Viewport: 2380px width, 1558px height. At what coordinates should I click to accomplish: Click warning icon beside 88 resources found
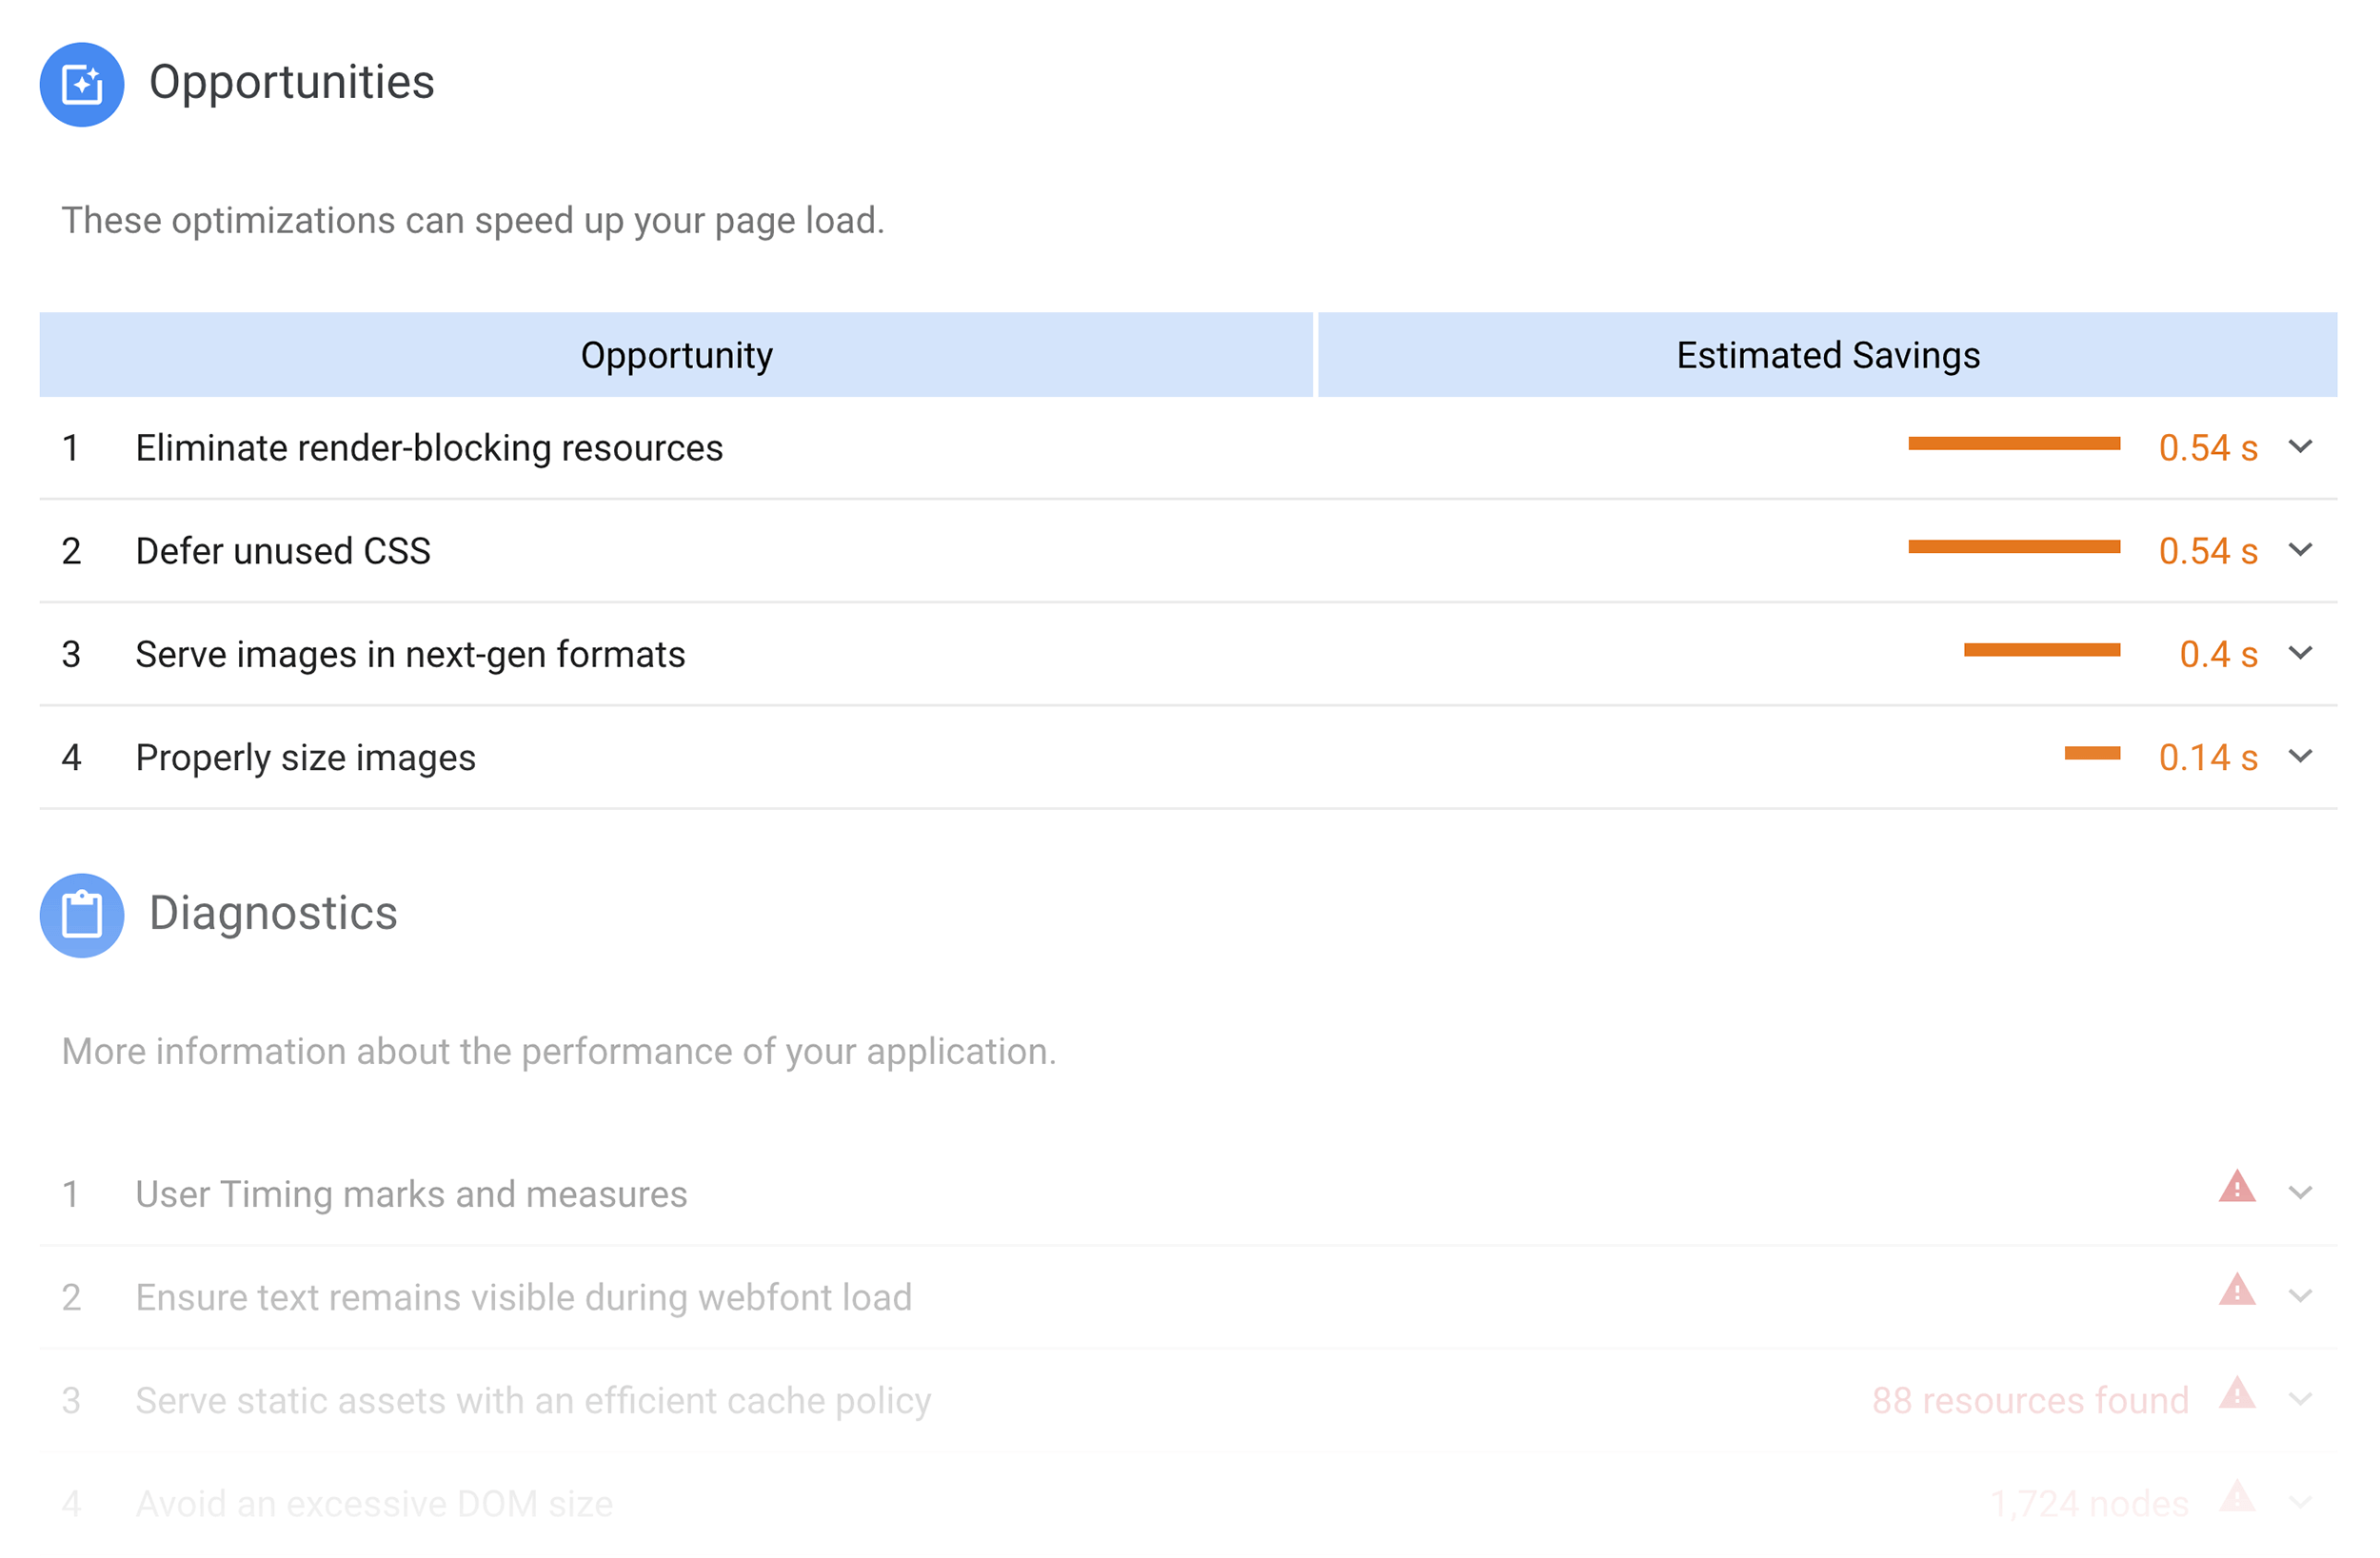pyautogui.click(x=2237, y=1393)
